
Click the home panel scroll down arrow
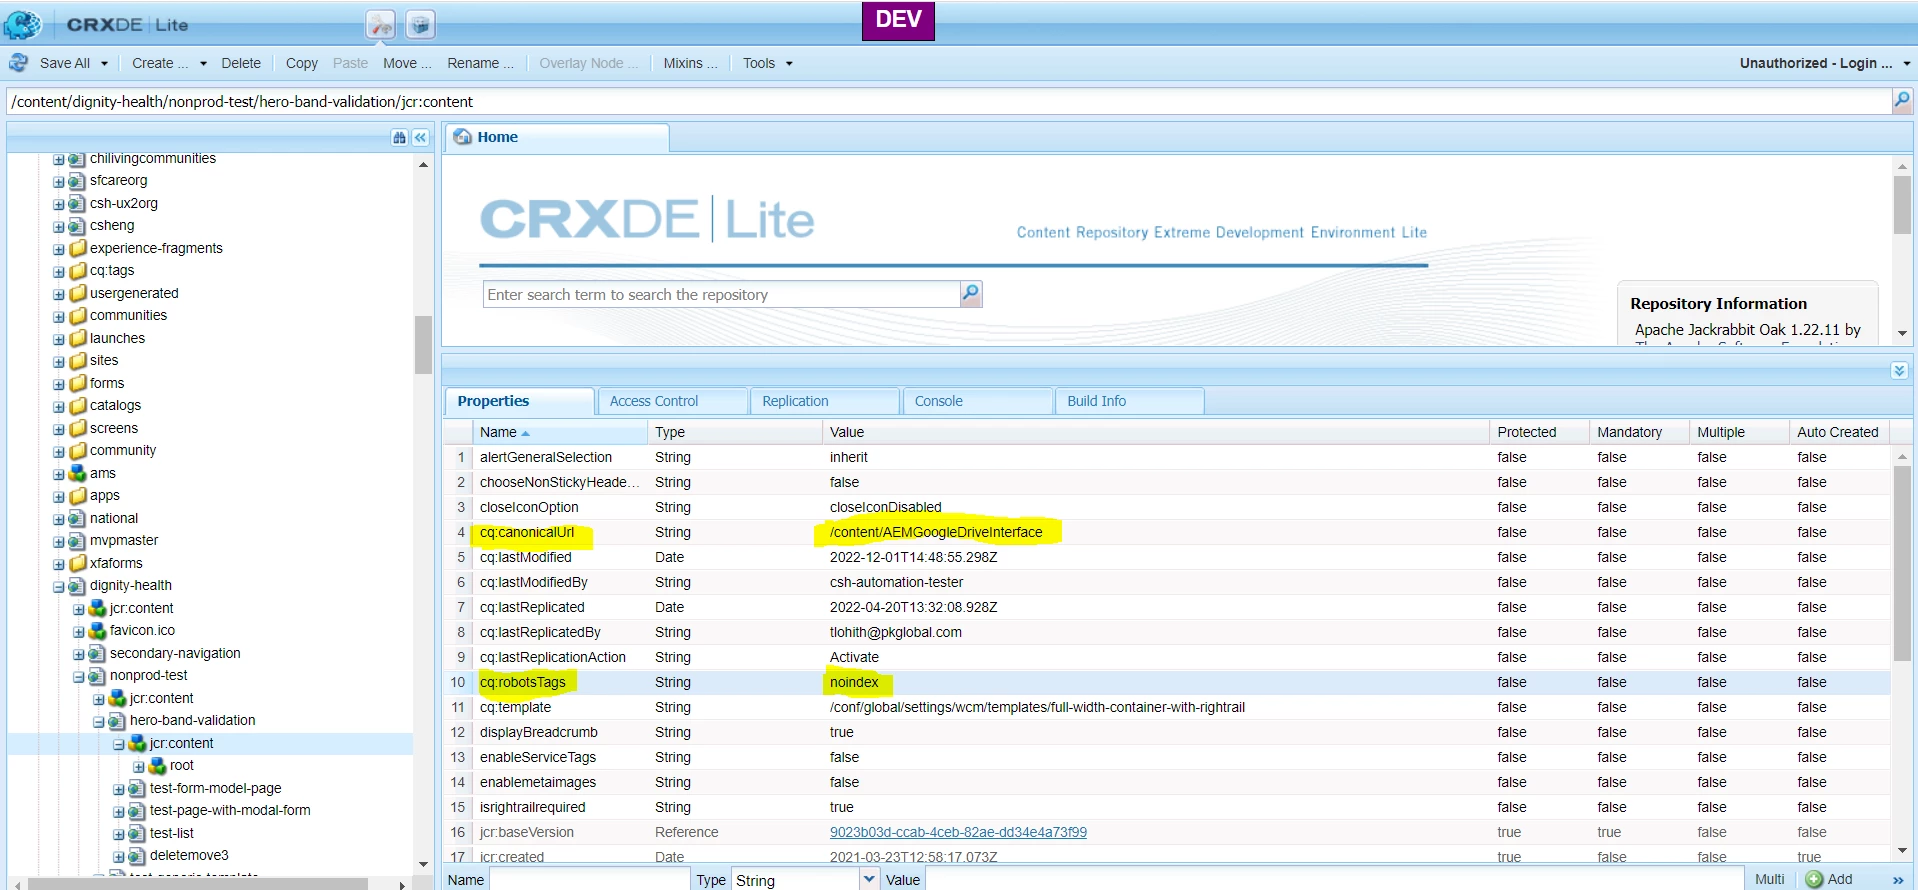pos(1902,333)
